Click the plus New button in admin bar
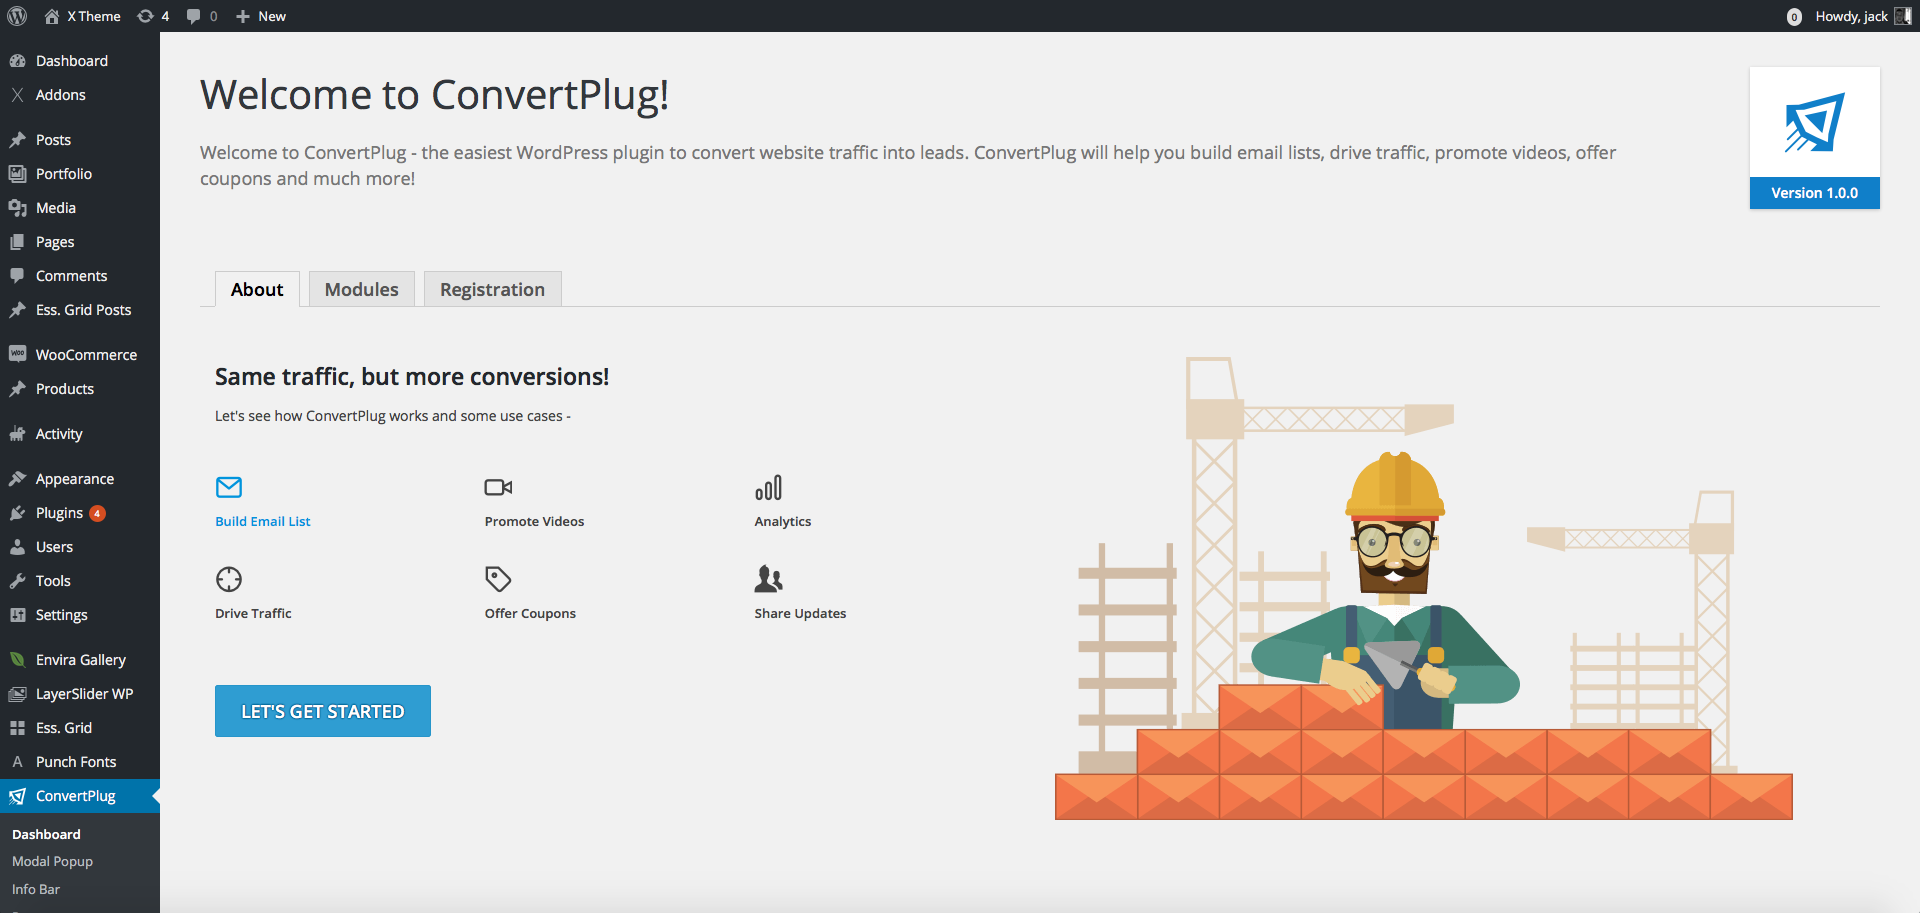 261,16
